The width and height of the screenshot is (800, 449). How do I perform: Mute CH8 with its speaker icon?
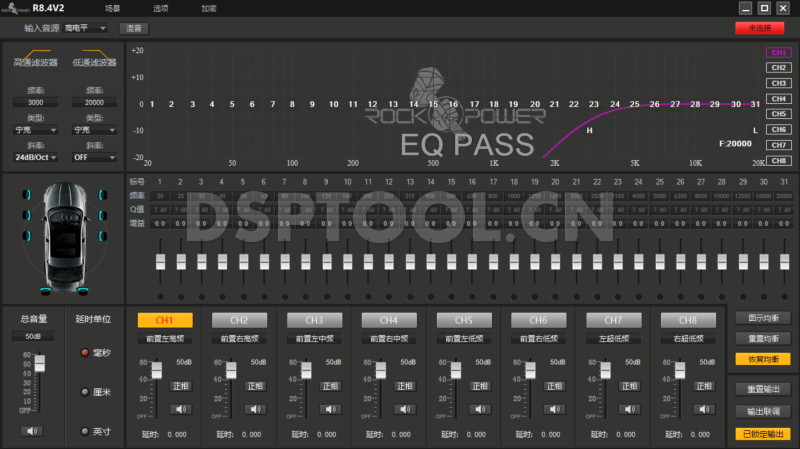pos(706,408)
